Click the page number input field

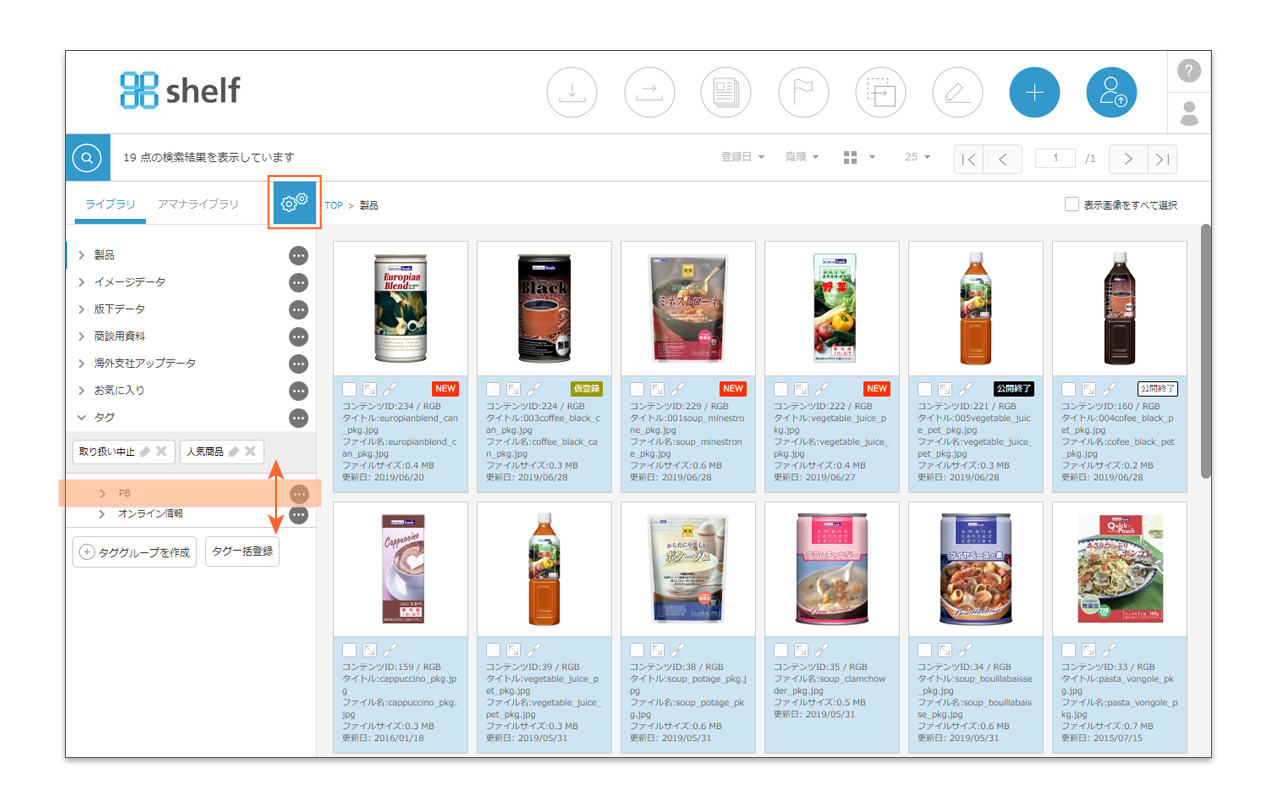tap(1055, 158)
